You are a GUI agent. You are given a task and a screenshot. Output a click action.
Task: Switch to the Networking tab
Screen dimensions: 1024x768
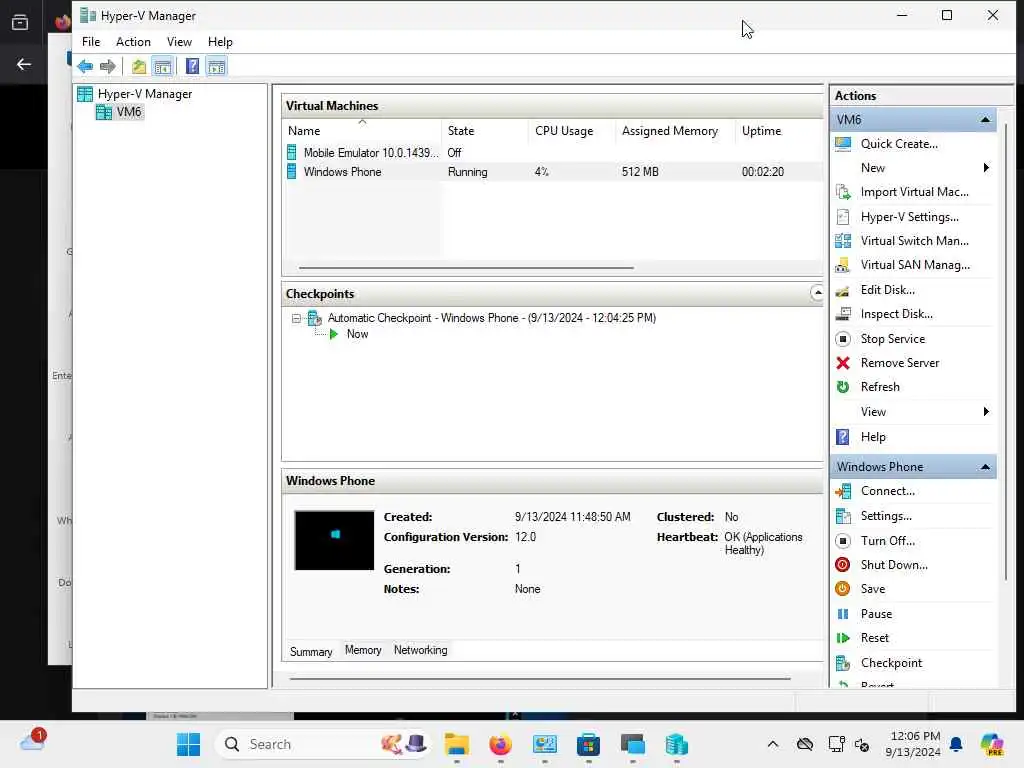tap(421, 650)
